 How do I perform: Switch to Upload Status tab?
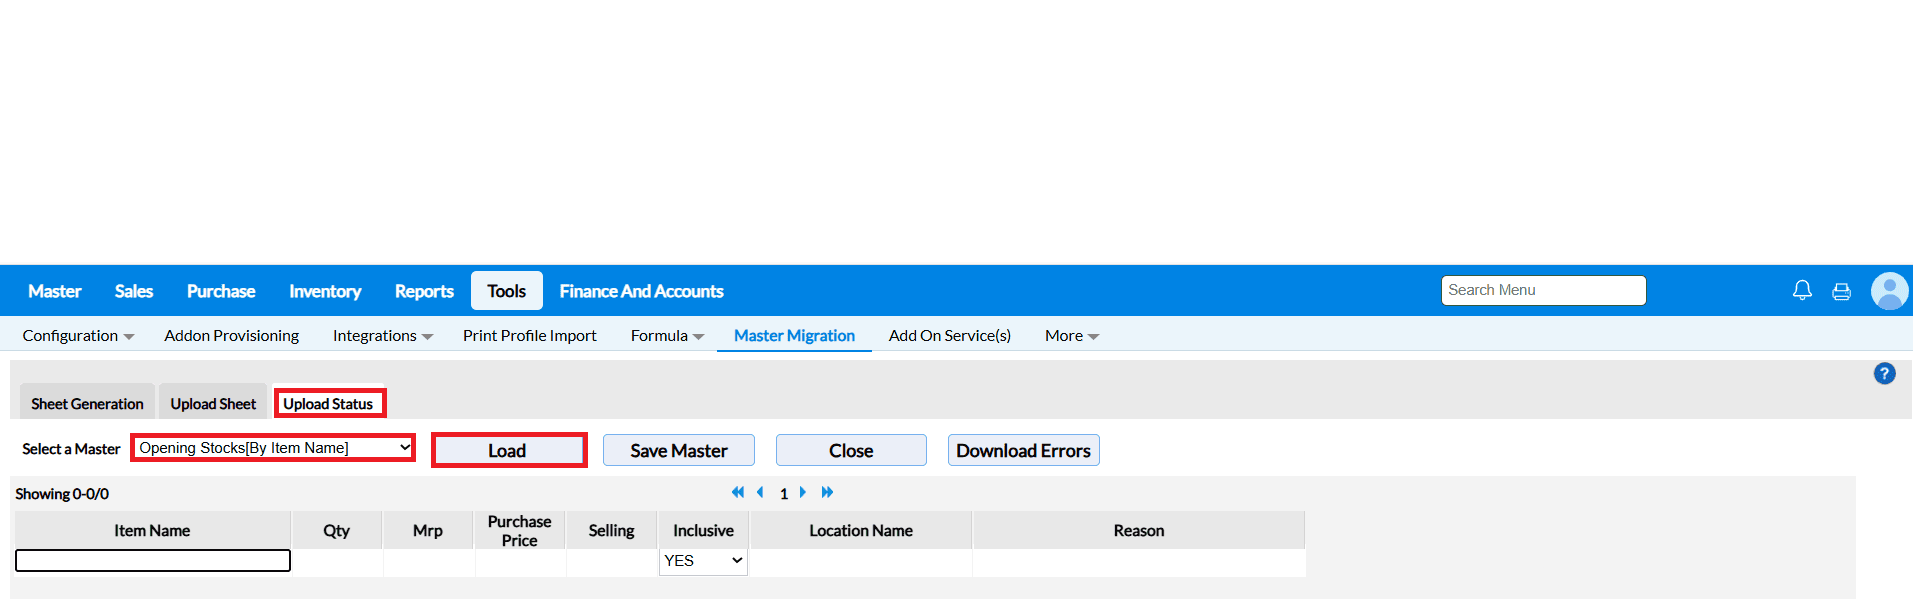click(329, 403)
